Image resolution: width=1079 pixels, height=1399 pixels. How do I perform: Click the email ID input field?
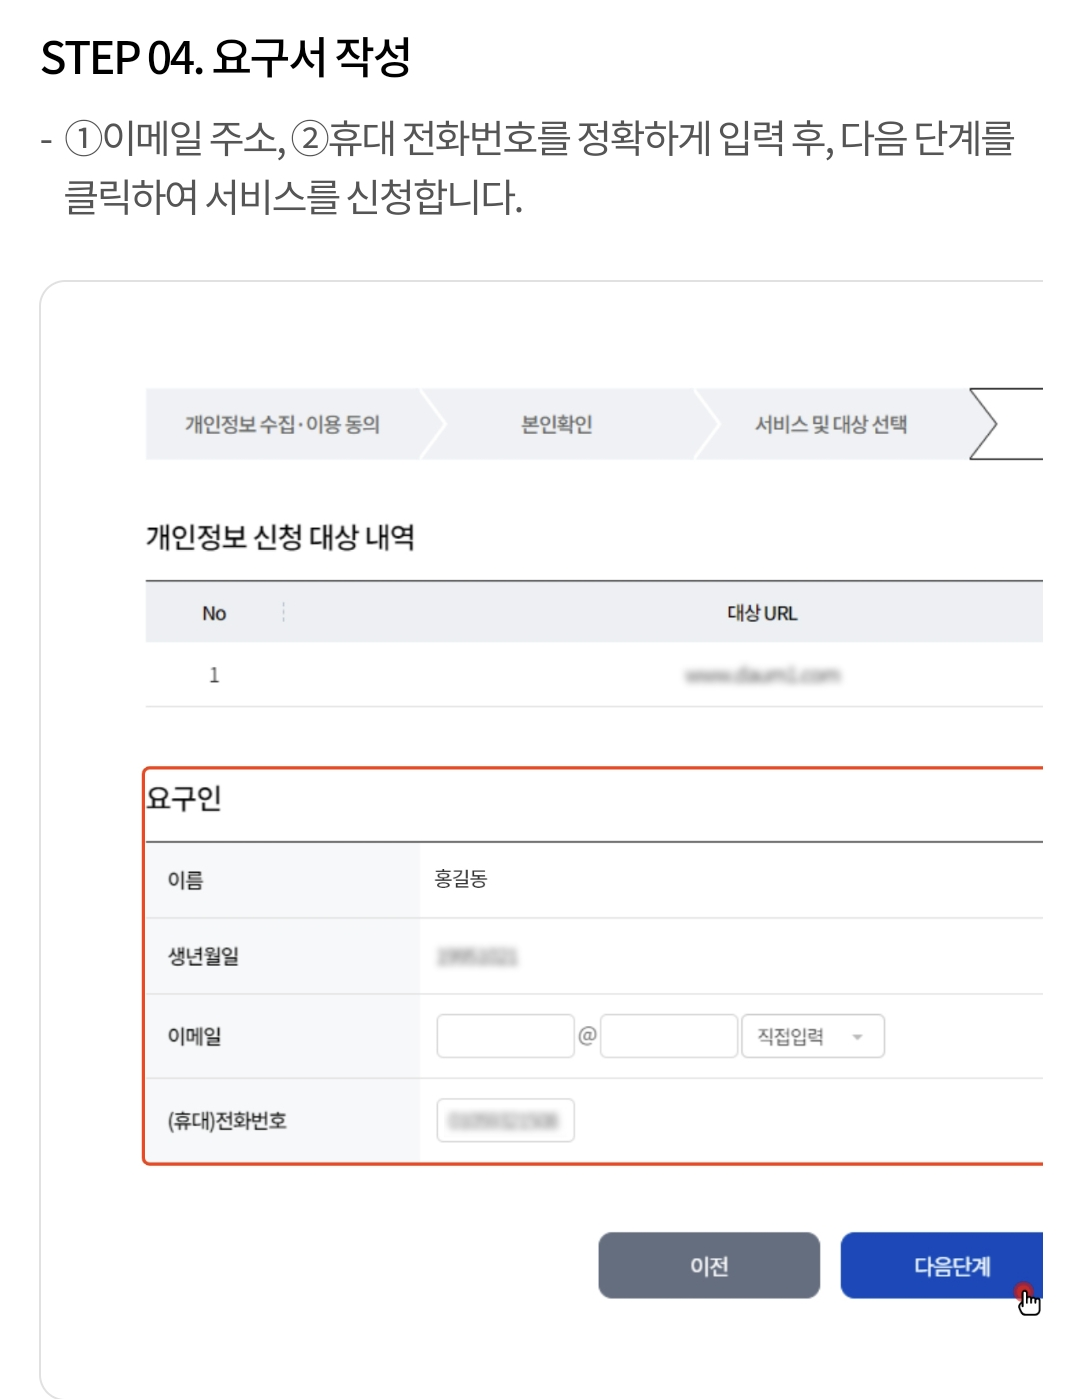pos(504,1036)
